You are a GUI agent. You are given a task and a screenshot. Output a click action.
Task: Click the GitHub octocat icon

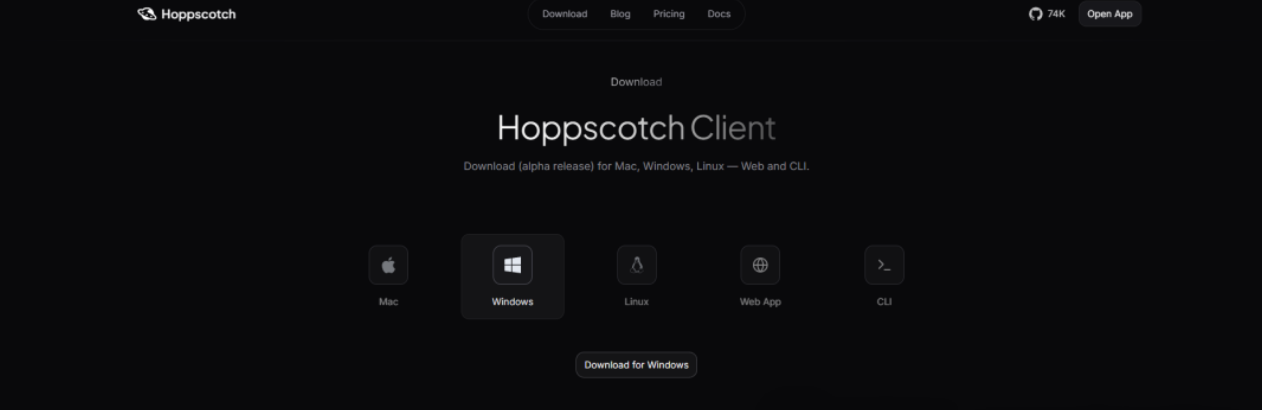click(1035, 14)
